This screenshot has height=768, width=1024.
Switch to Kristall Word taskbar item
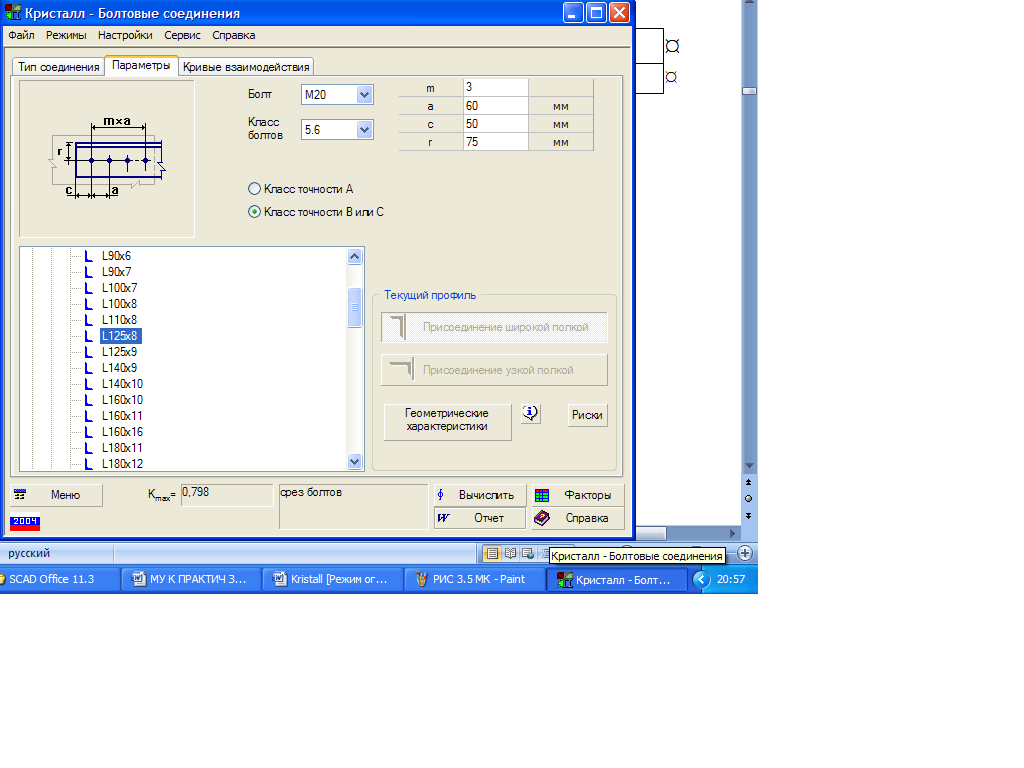tap(332, 579)
